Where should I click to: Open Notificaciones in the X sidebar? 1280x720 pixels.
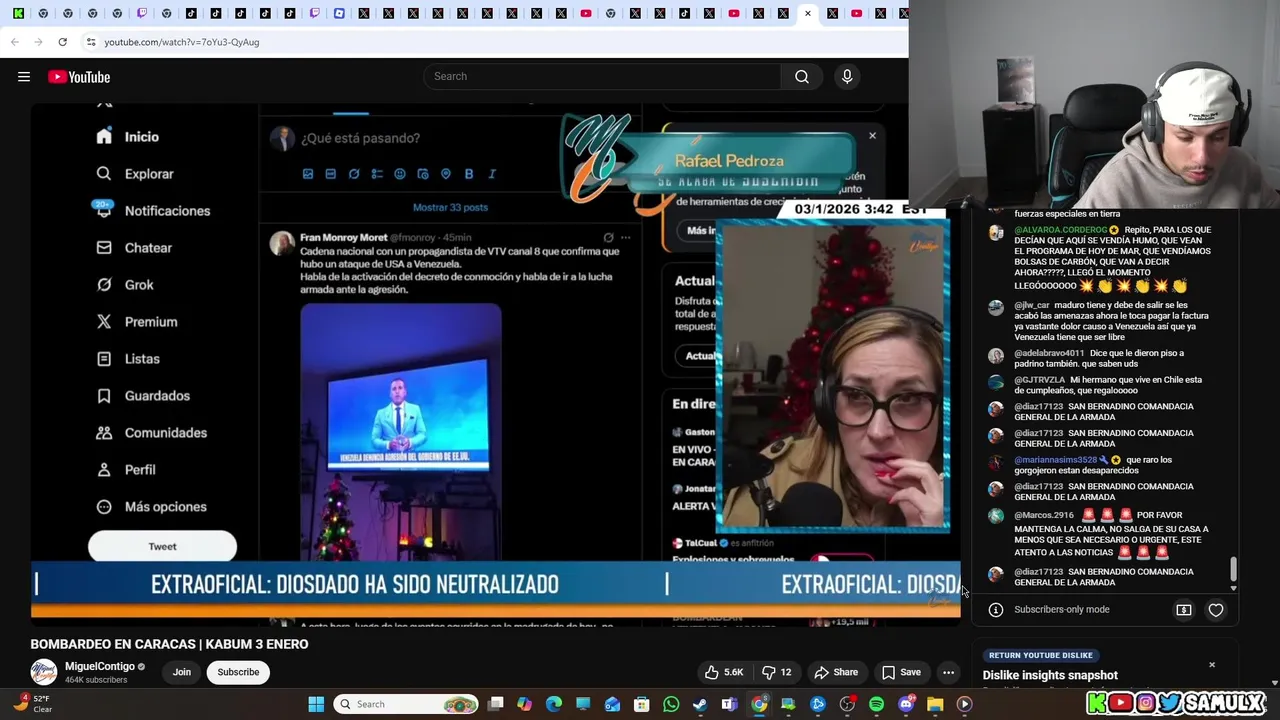coord(153,211)
